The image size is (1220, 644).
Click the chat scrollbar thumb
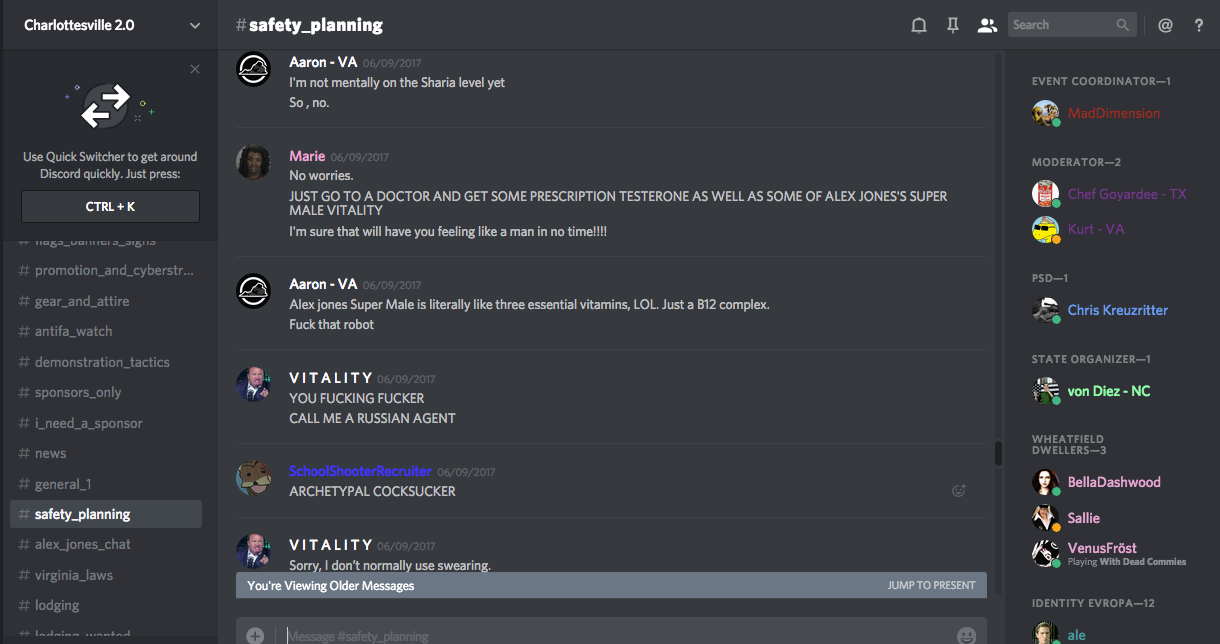(x=997, y=453)
